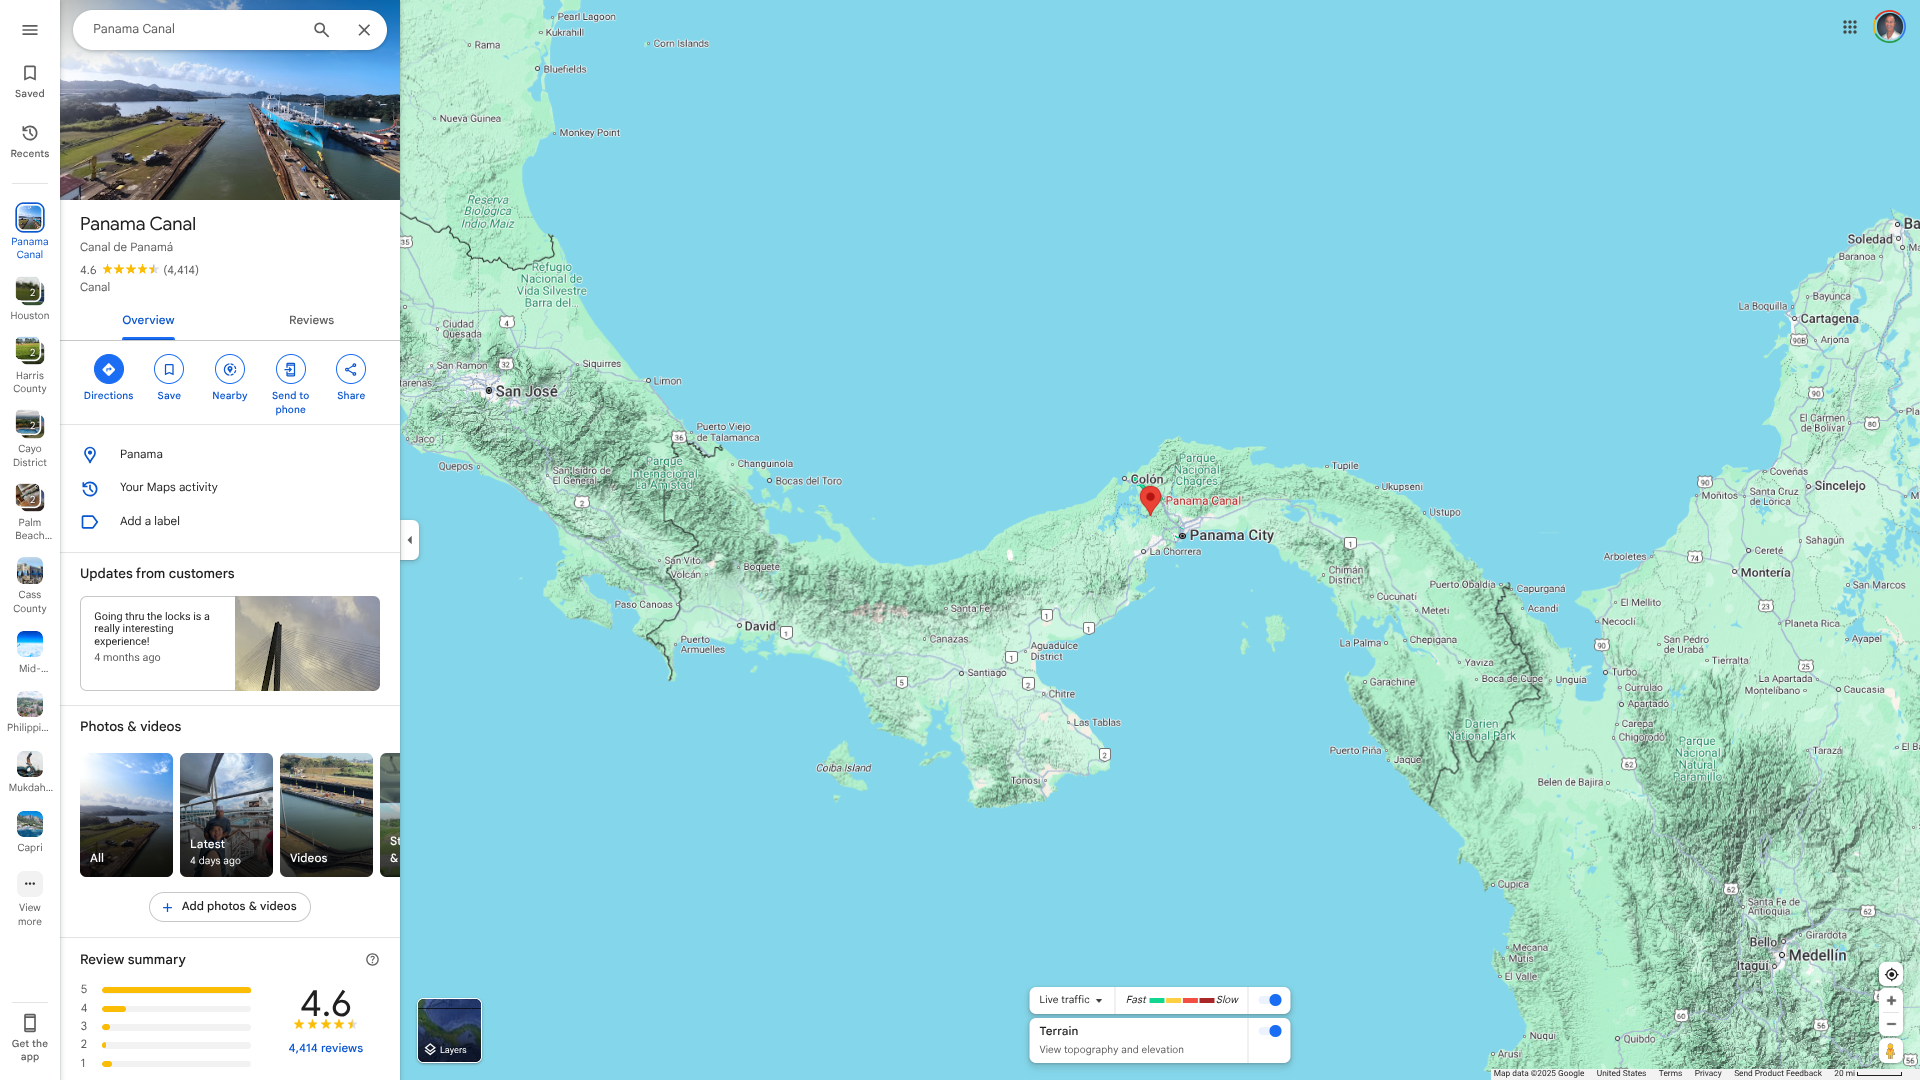The width and height of the screenshot is (1920, 1080).
Task: Click Send to phone icon
Action: point(290,370)
